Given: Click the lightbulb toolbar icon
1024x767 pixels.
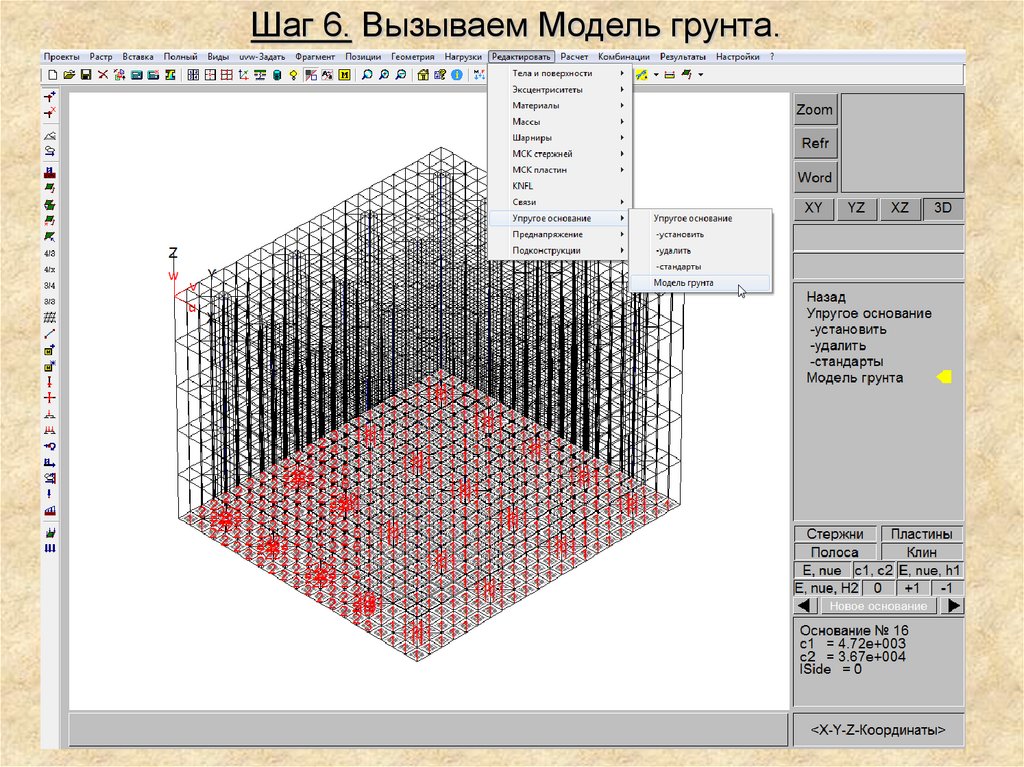Looking at the screenshot, I should [x=293, y=75].
